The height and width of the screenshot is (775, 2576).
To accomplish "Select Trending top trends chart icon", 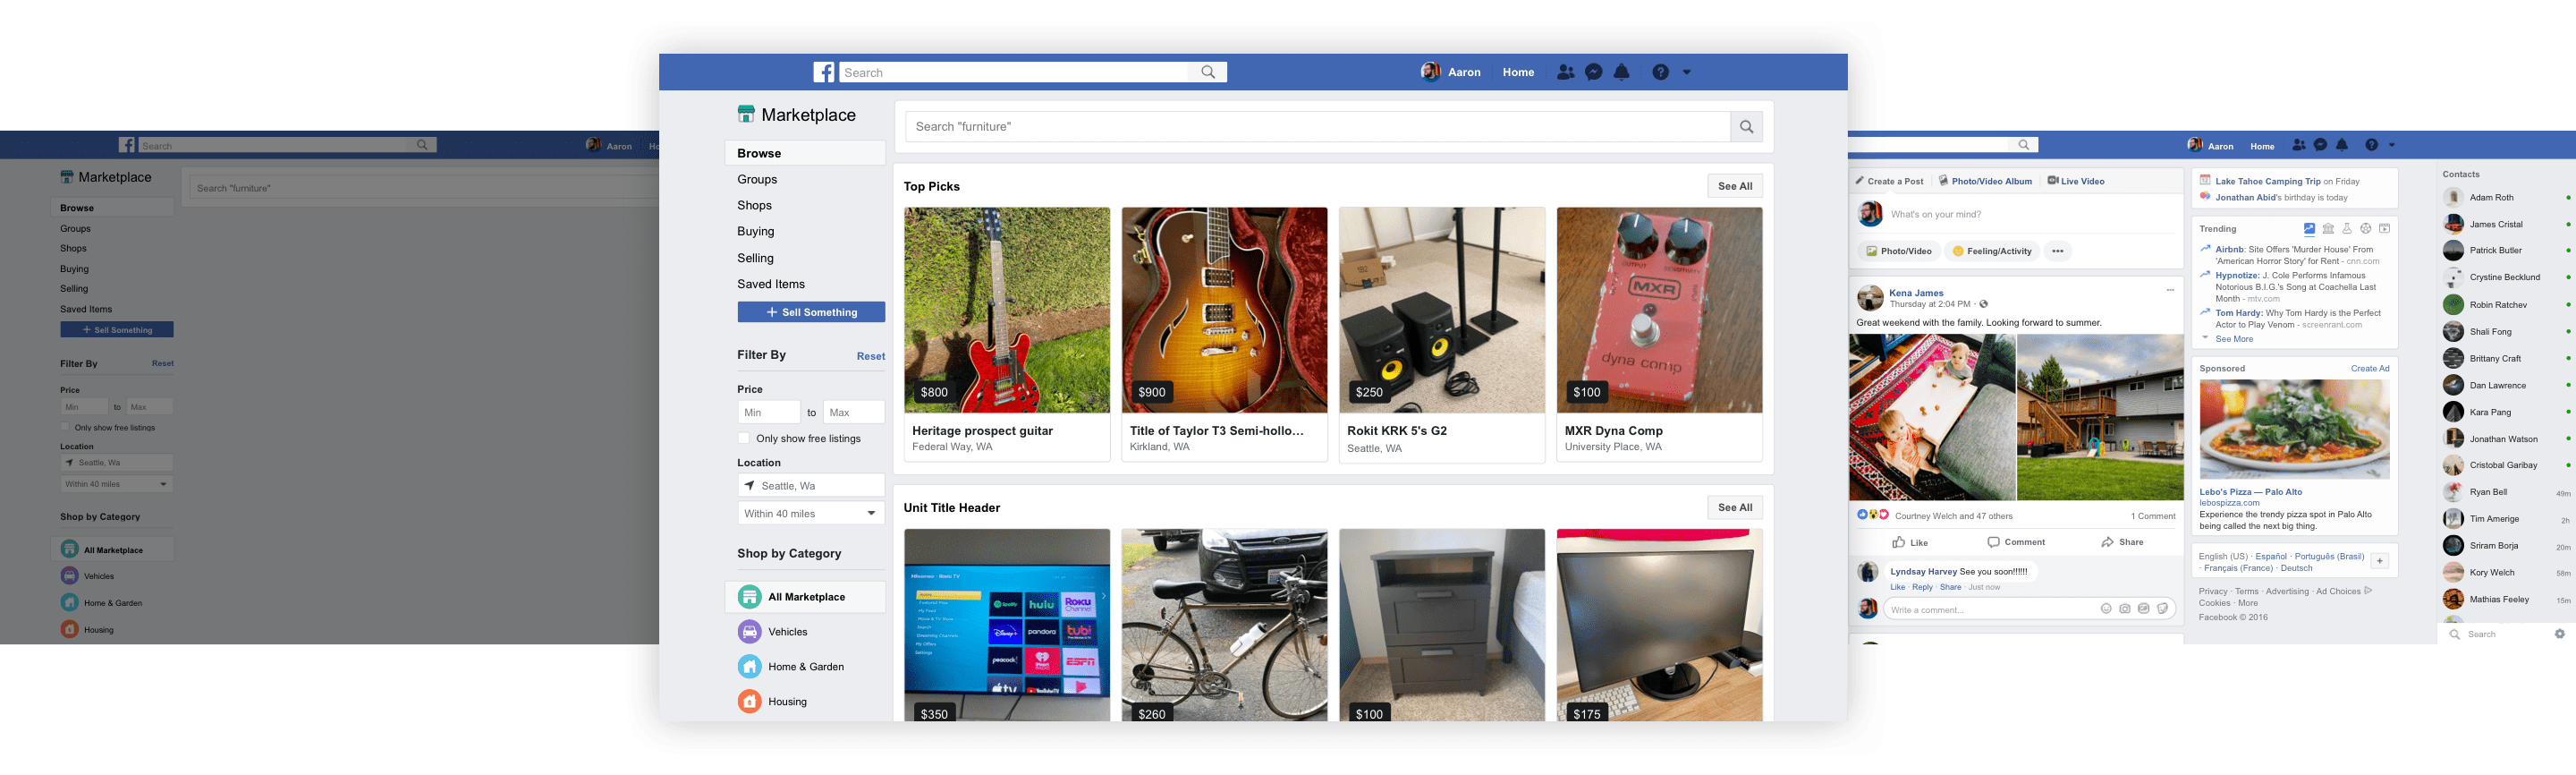I will [2309, 229].
